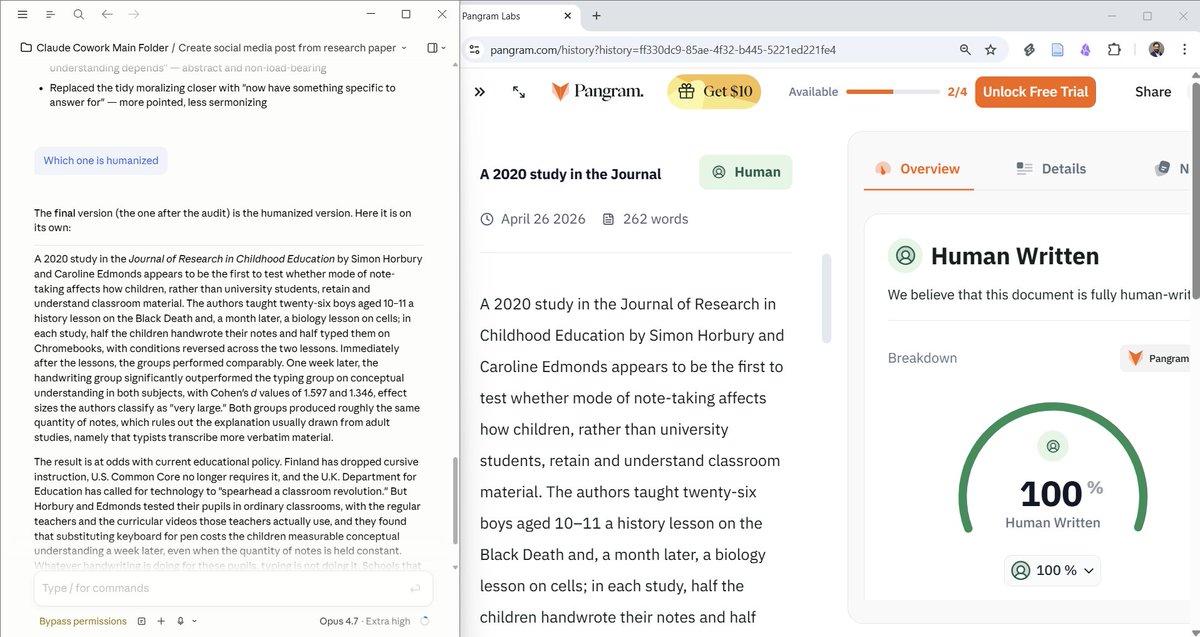
Task: Go back in Claude navigation
Action: pos(106,15)
